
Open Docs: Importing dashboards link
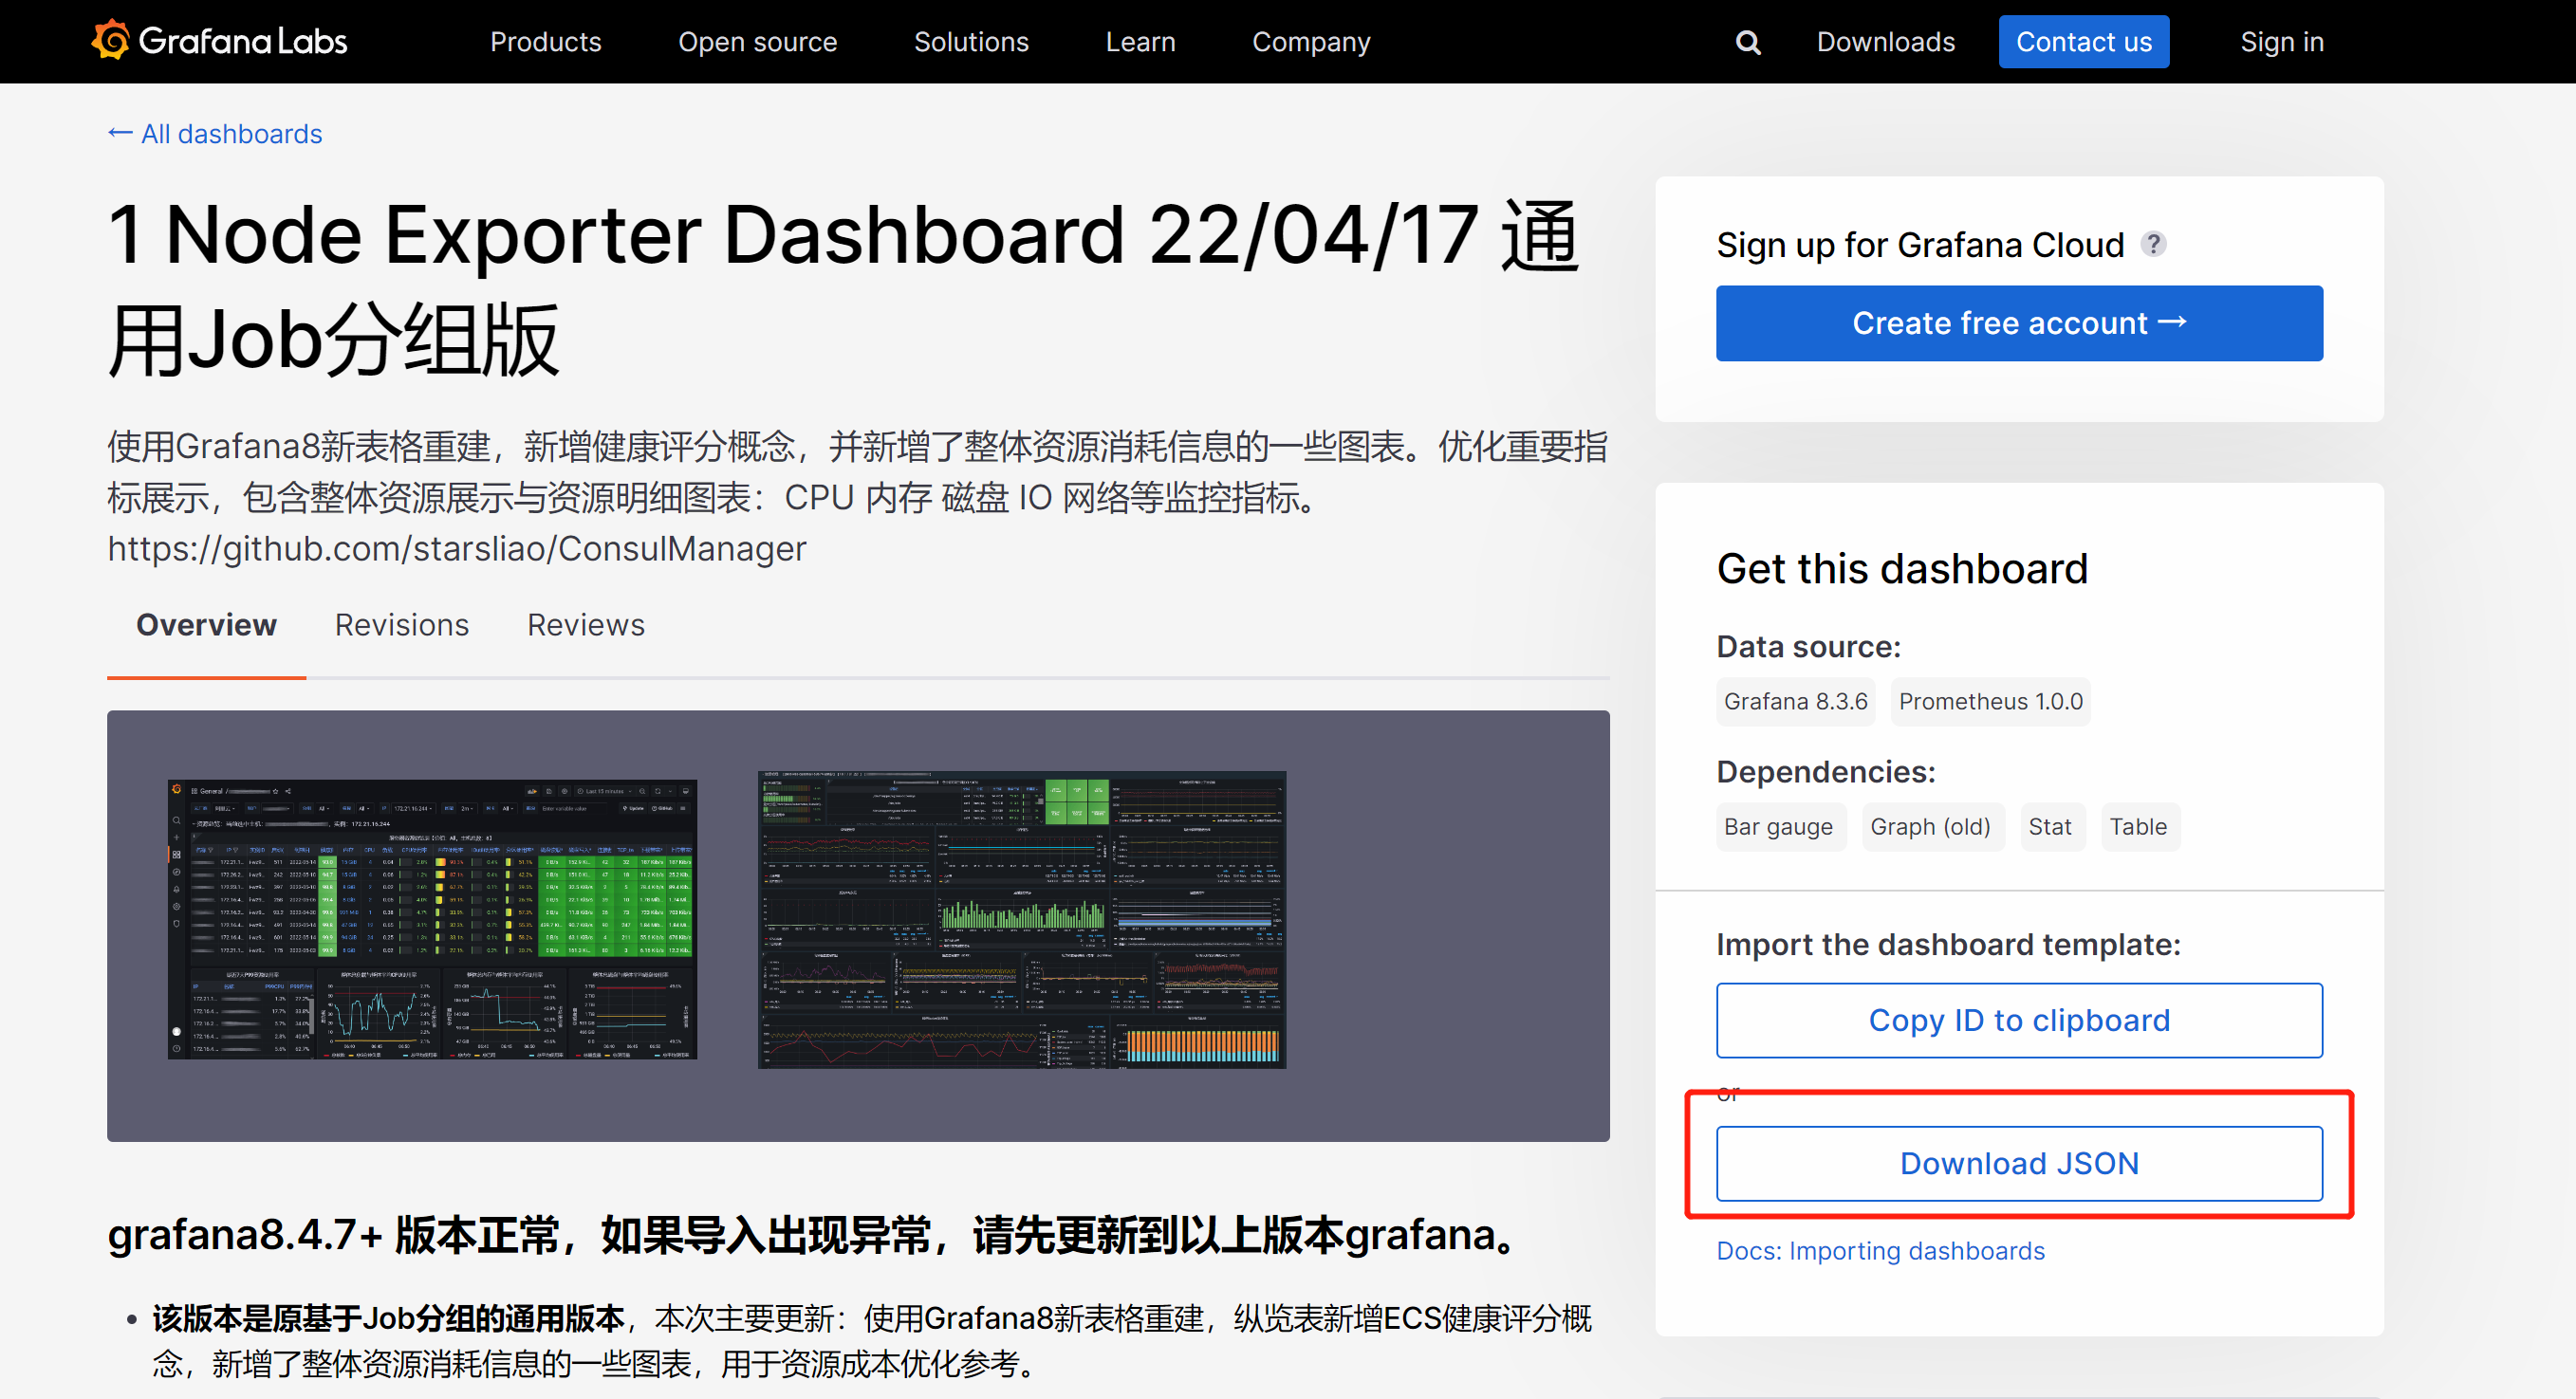pyautogui.click(x=1879, y=1250)
